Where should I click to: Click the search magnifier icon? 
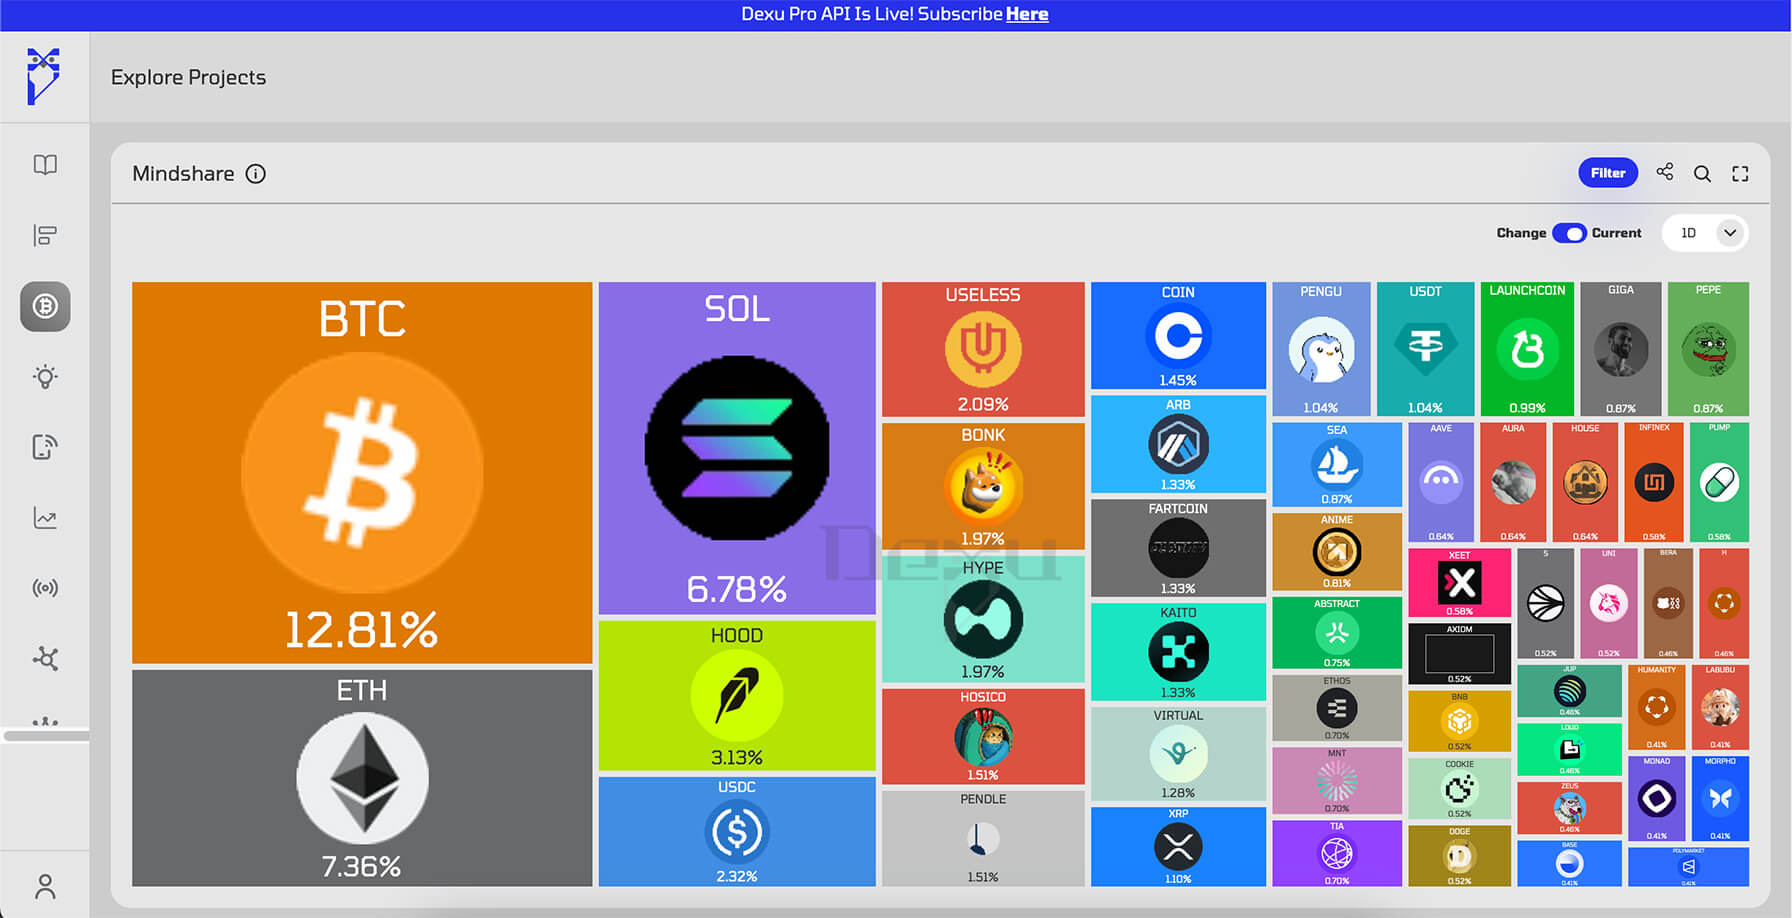pos(1702,174)
